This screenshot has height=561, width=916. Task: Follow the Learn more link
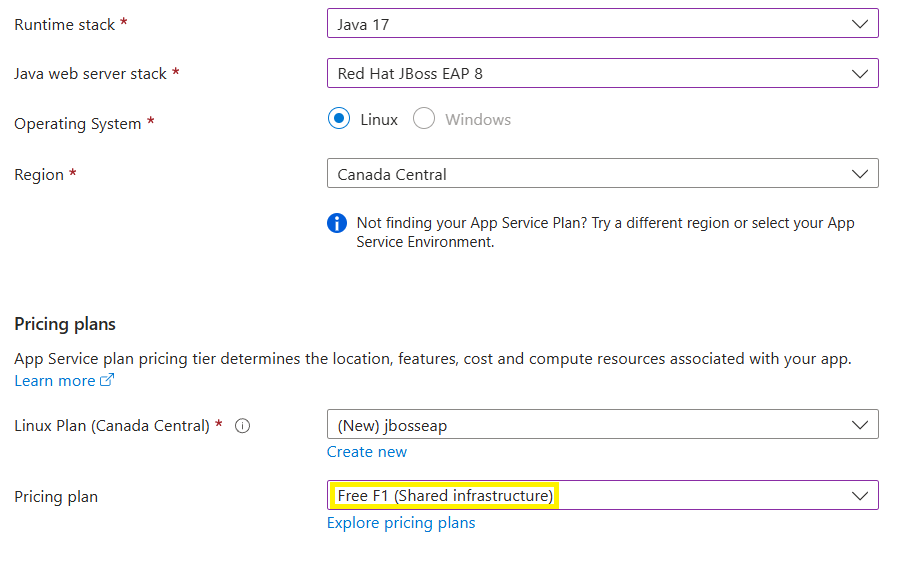click(x=55, y=381)
